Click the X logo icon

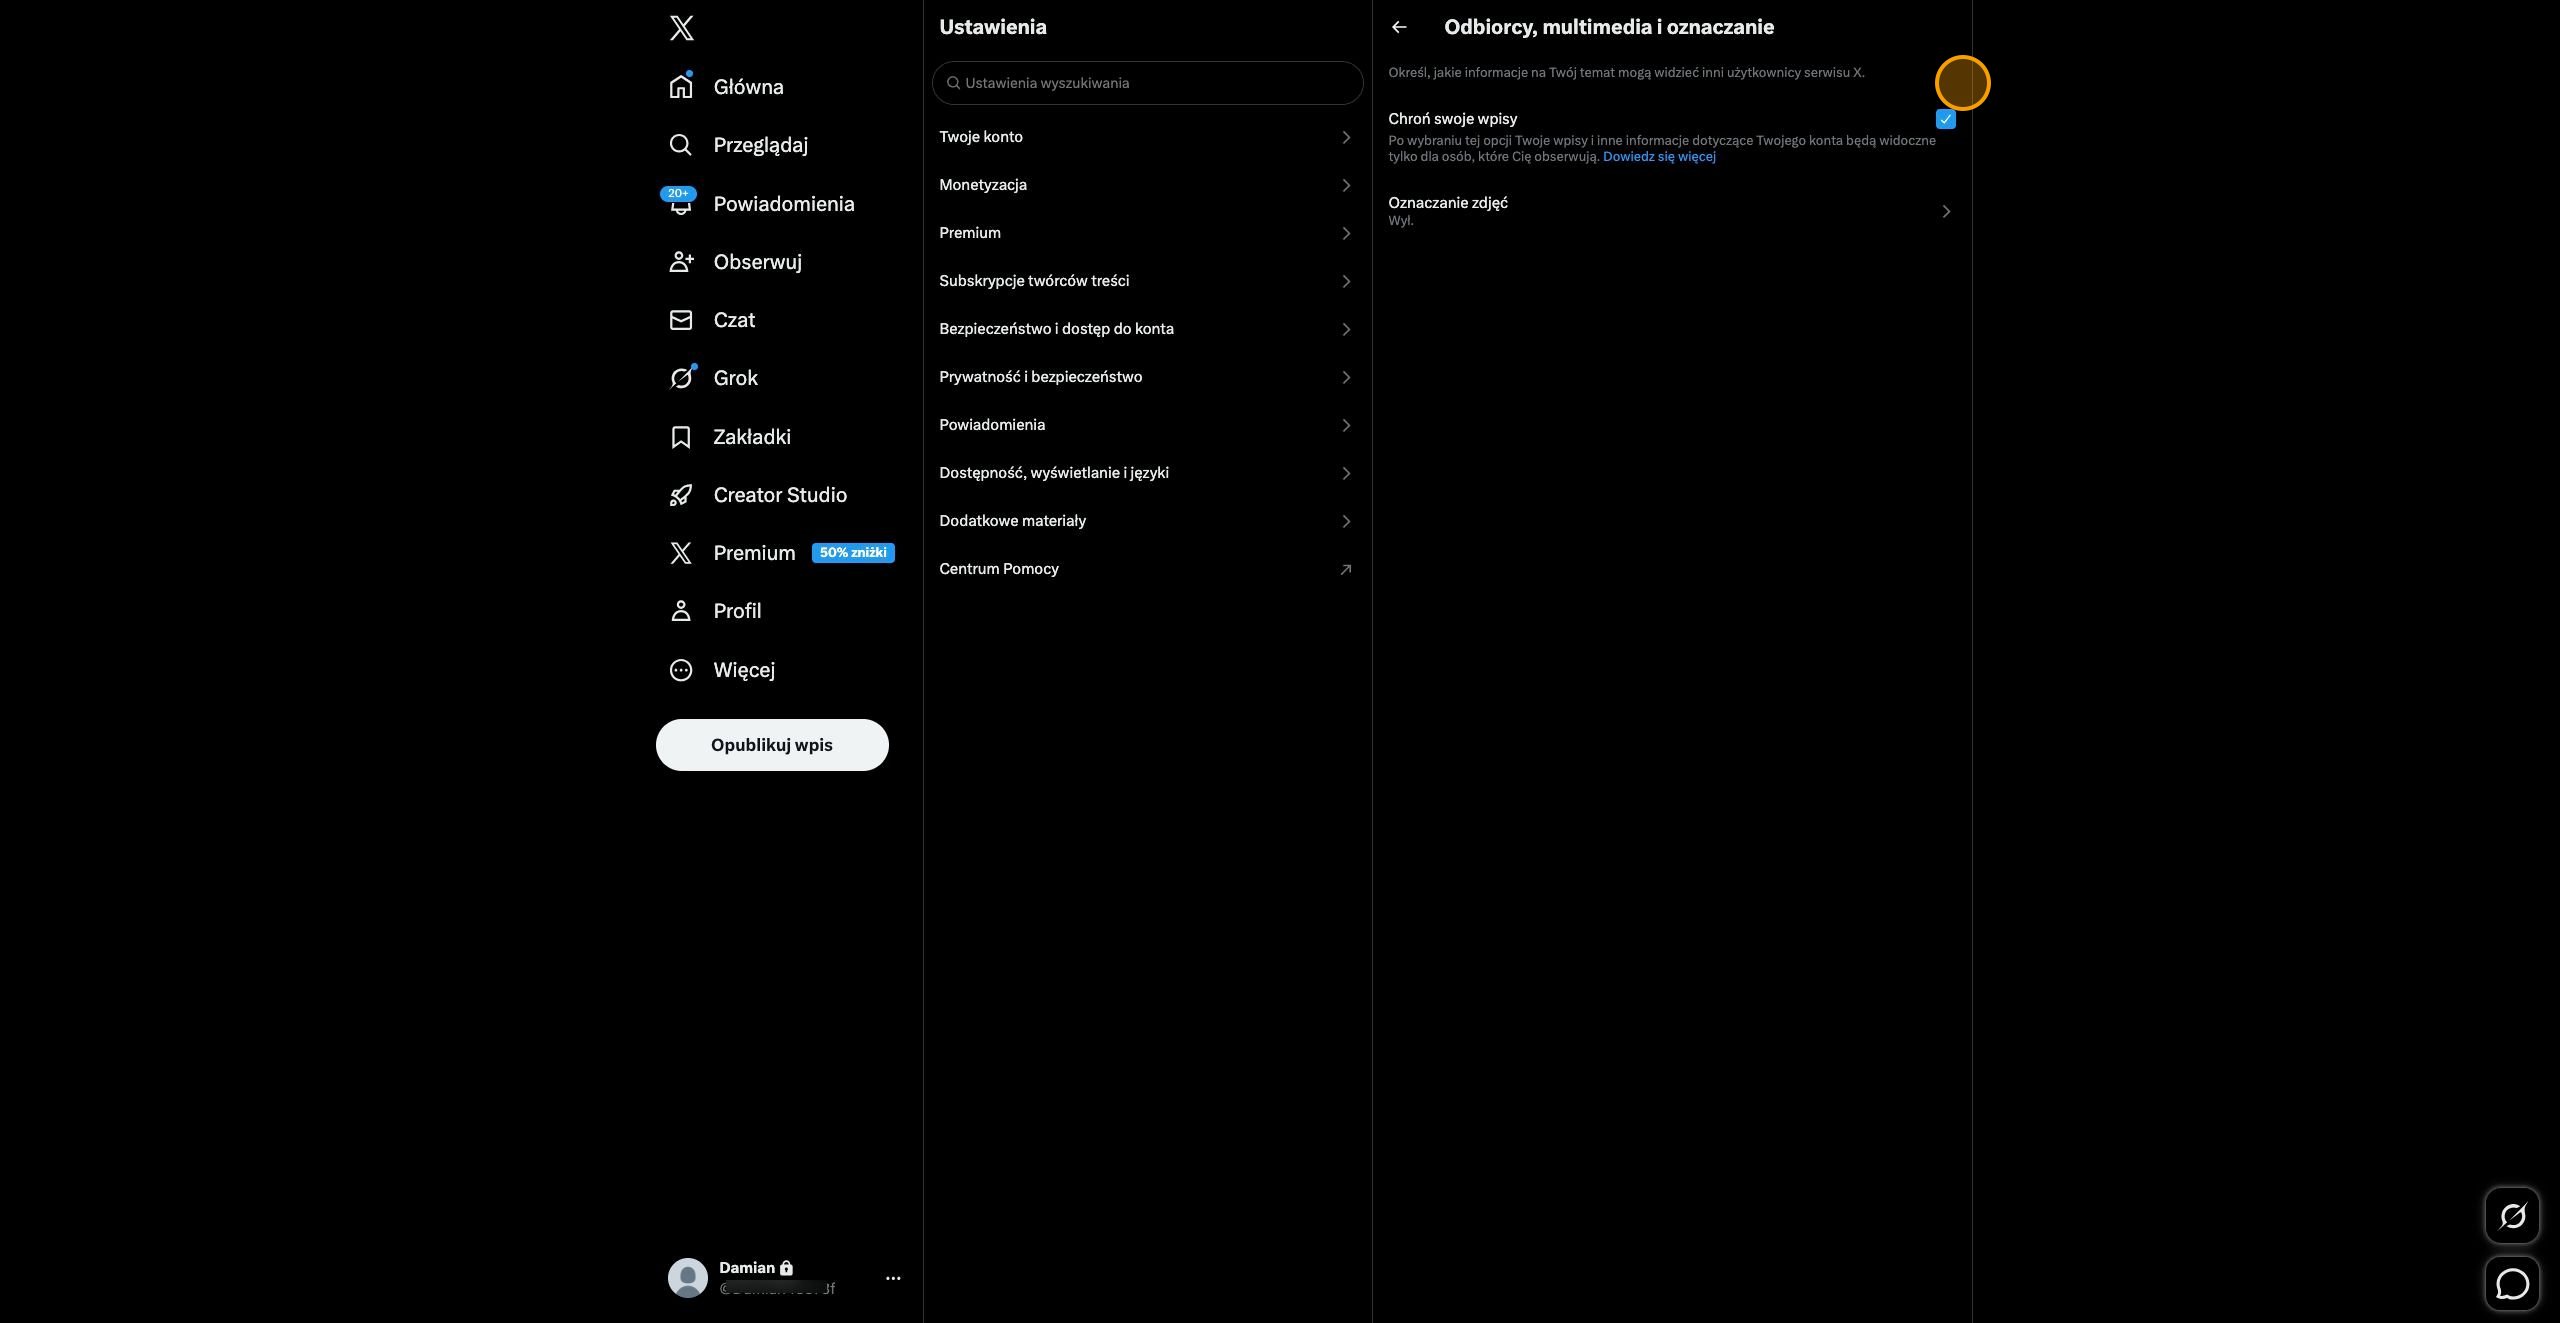[681, 28]
